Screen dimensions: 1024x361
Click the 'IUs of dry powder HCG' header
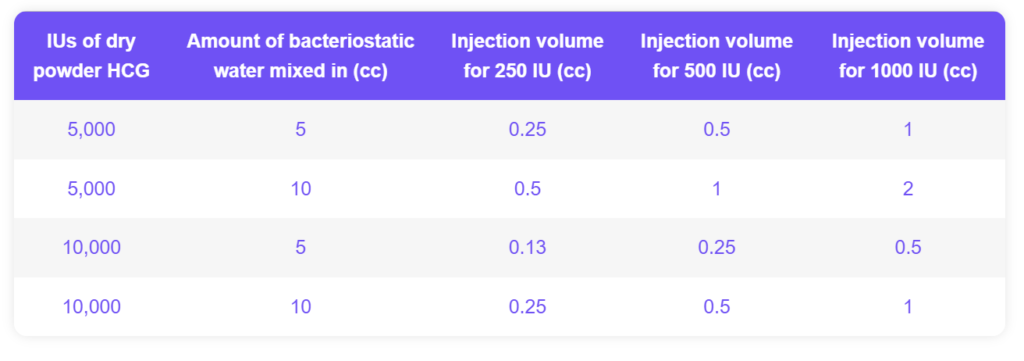pos(91,56)
